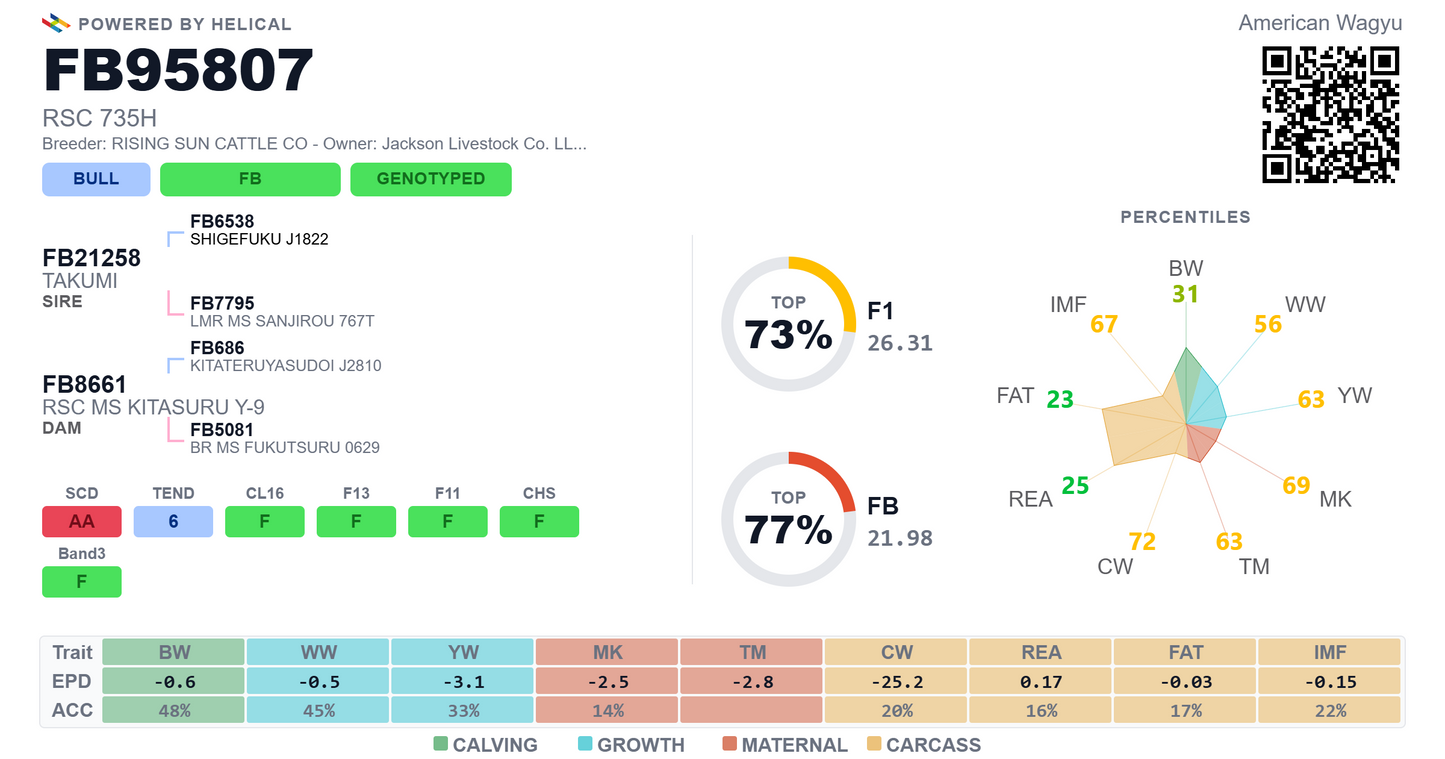Click the green CALVING legend square

(440, 744)
